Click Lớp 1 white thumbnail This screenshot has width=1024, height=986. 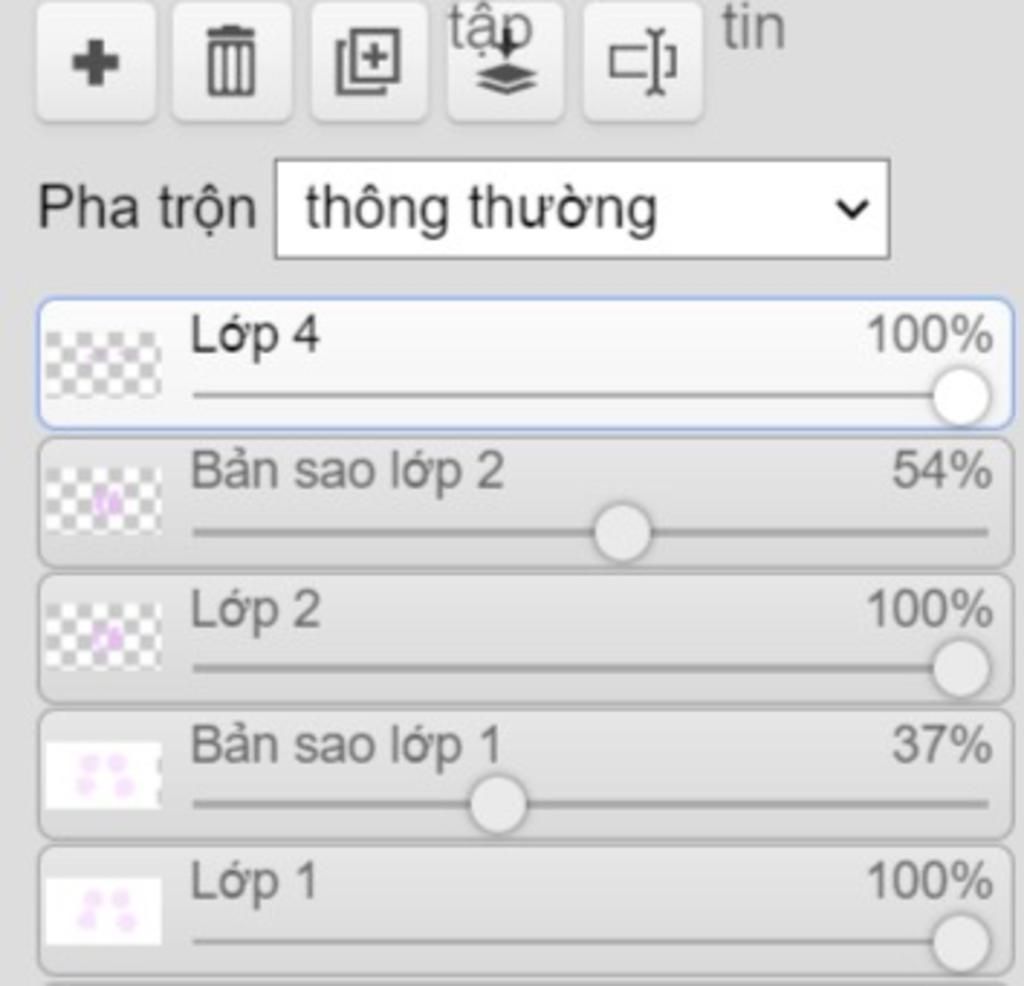[103, 911]
